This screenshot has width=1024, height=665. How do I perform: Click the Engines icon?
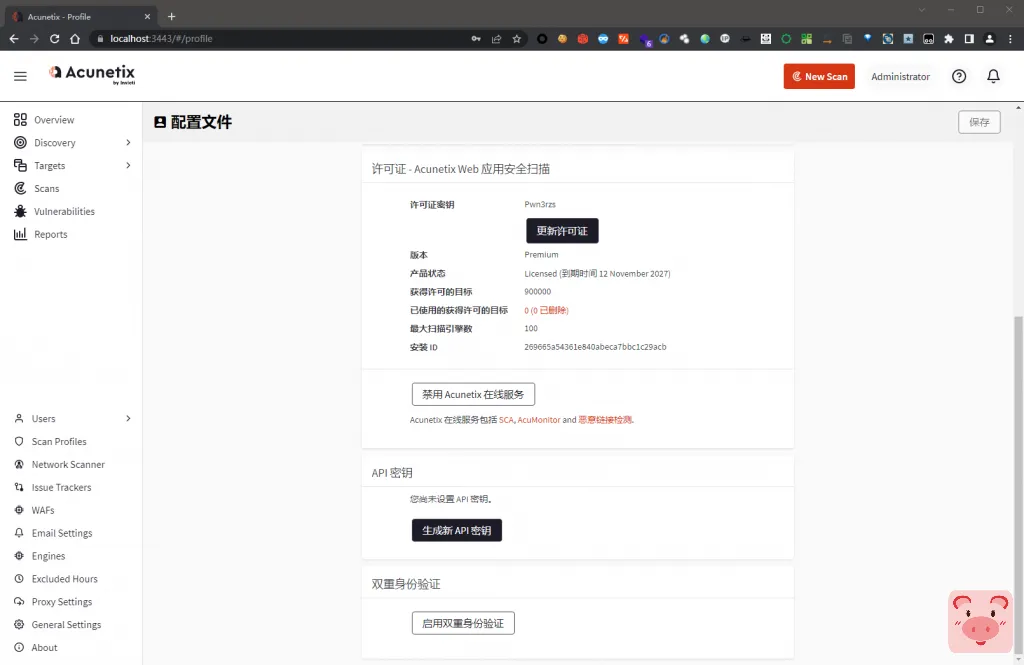pyautogui.click(x=19, y=555)
